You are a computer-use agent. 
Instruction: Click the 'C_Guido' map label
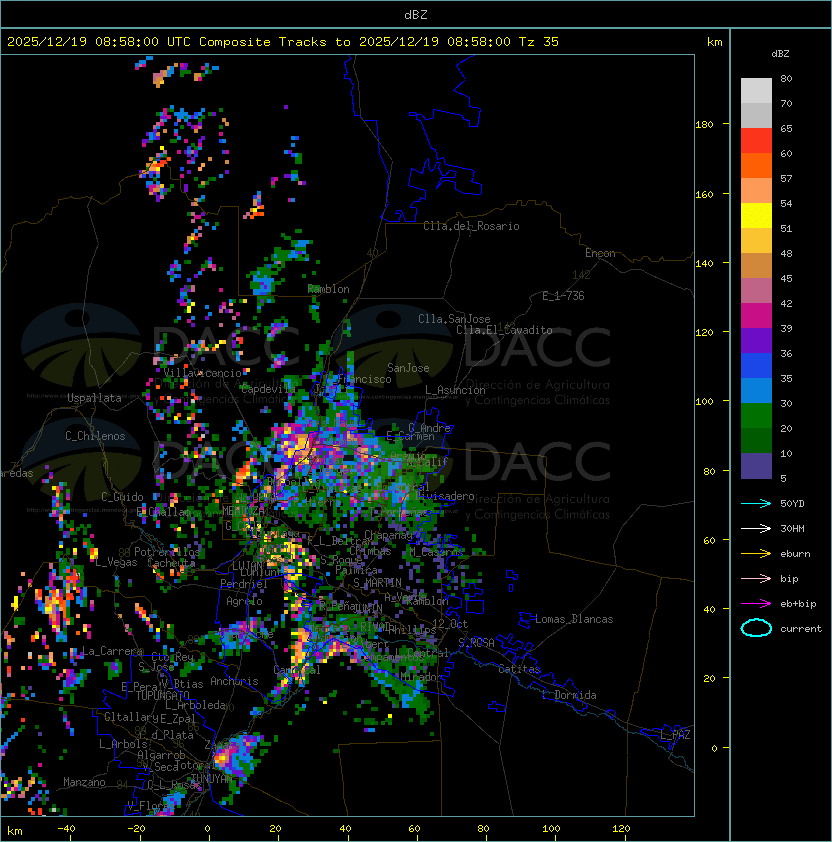[x=122, y=497]
